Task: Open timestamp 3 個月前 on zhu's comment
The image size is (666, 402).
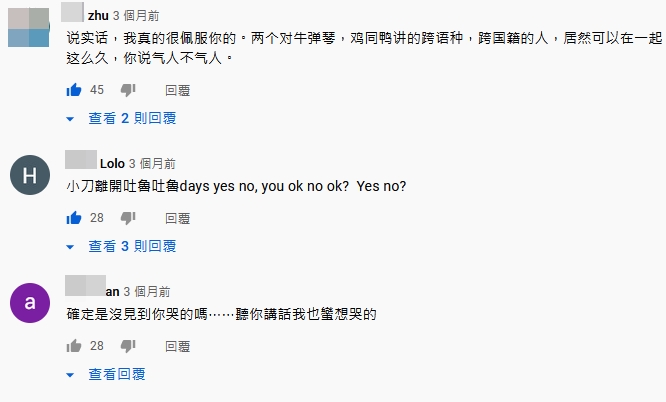Action: point(136,16)
